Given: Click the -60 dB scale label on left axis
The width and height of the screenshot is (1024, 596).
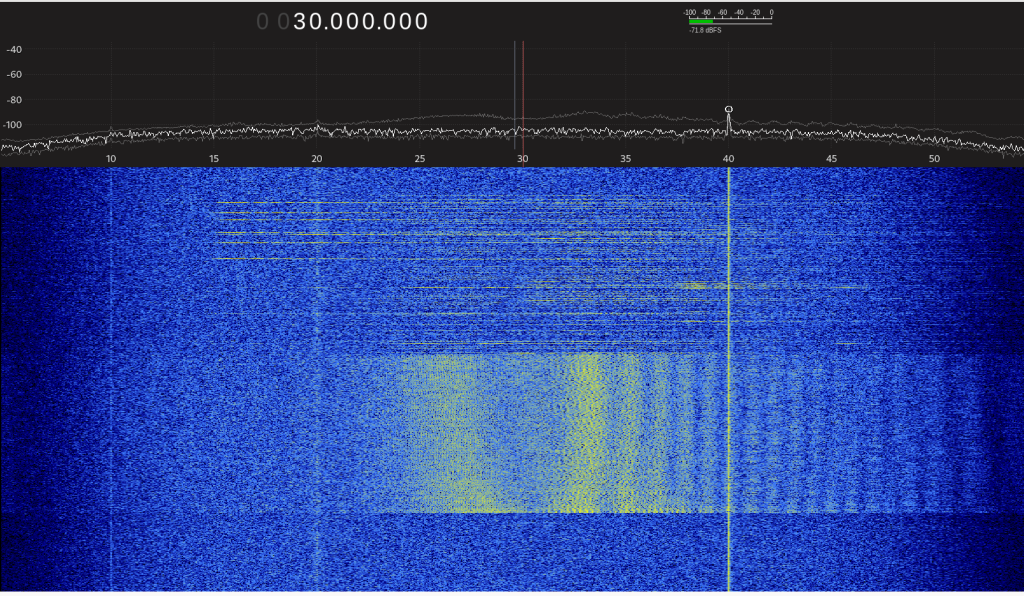Looking at the screenshot, I should pyautogui.click(x=14, y=74).
